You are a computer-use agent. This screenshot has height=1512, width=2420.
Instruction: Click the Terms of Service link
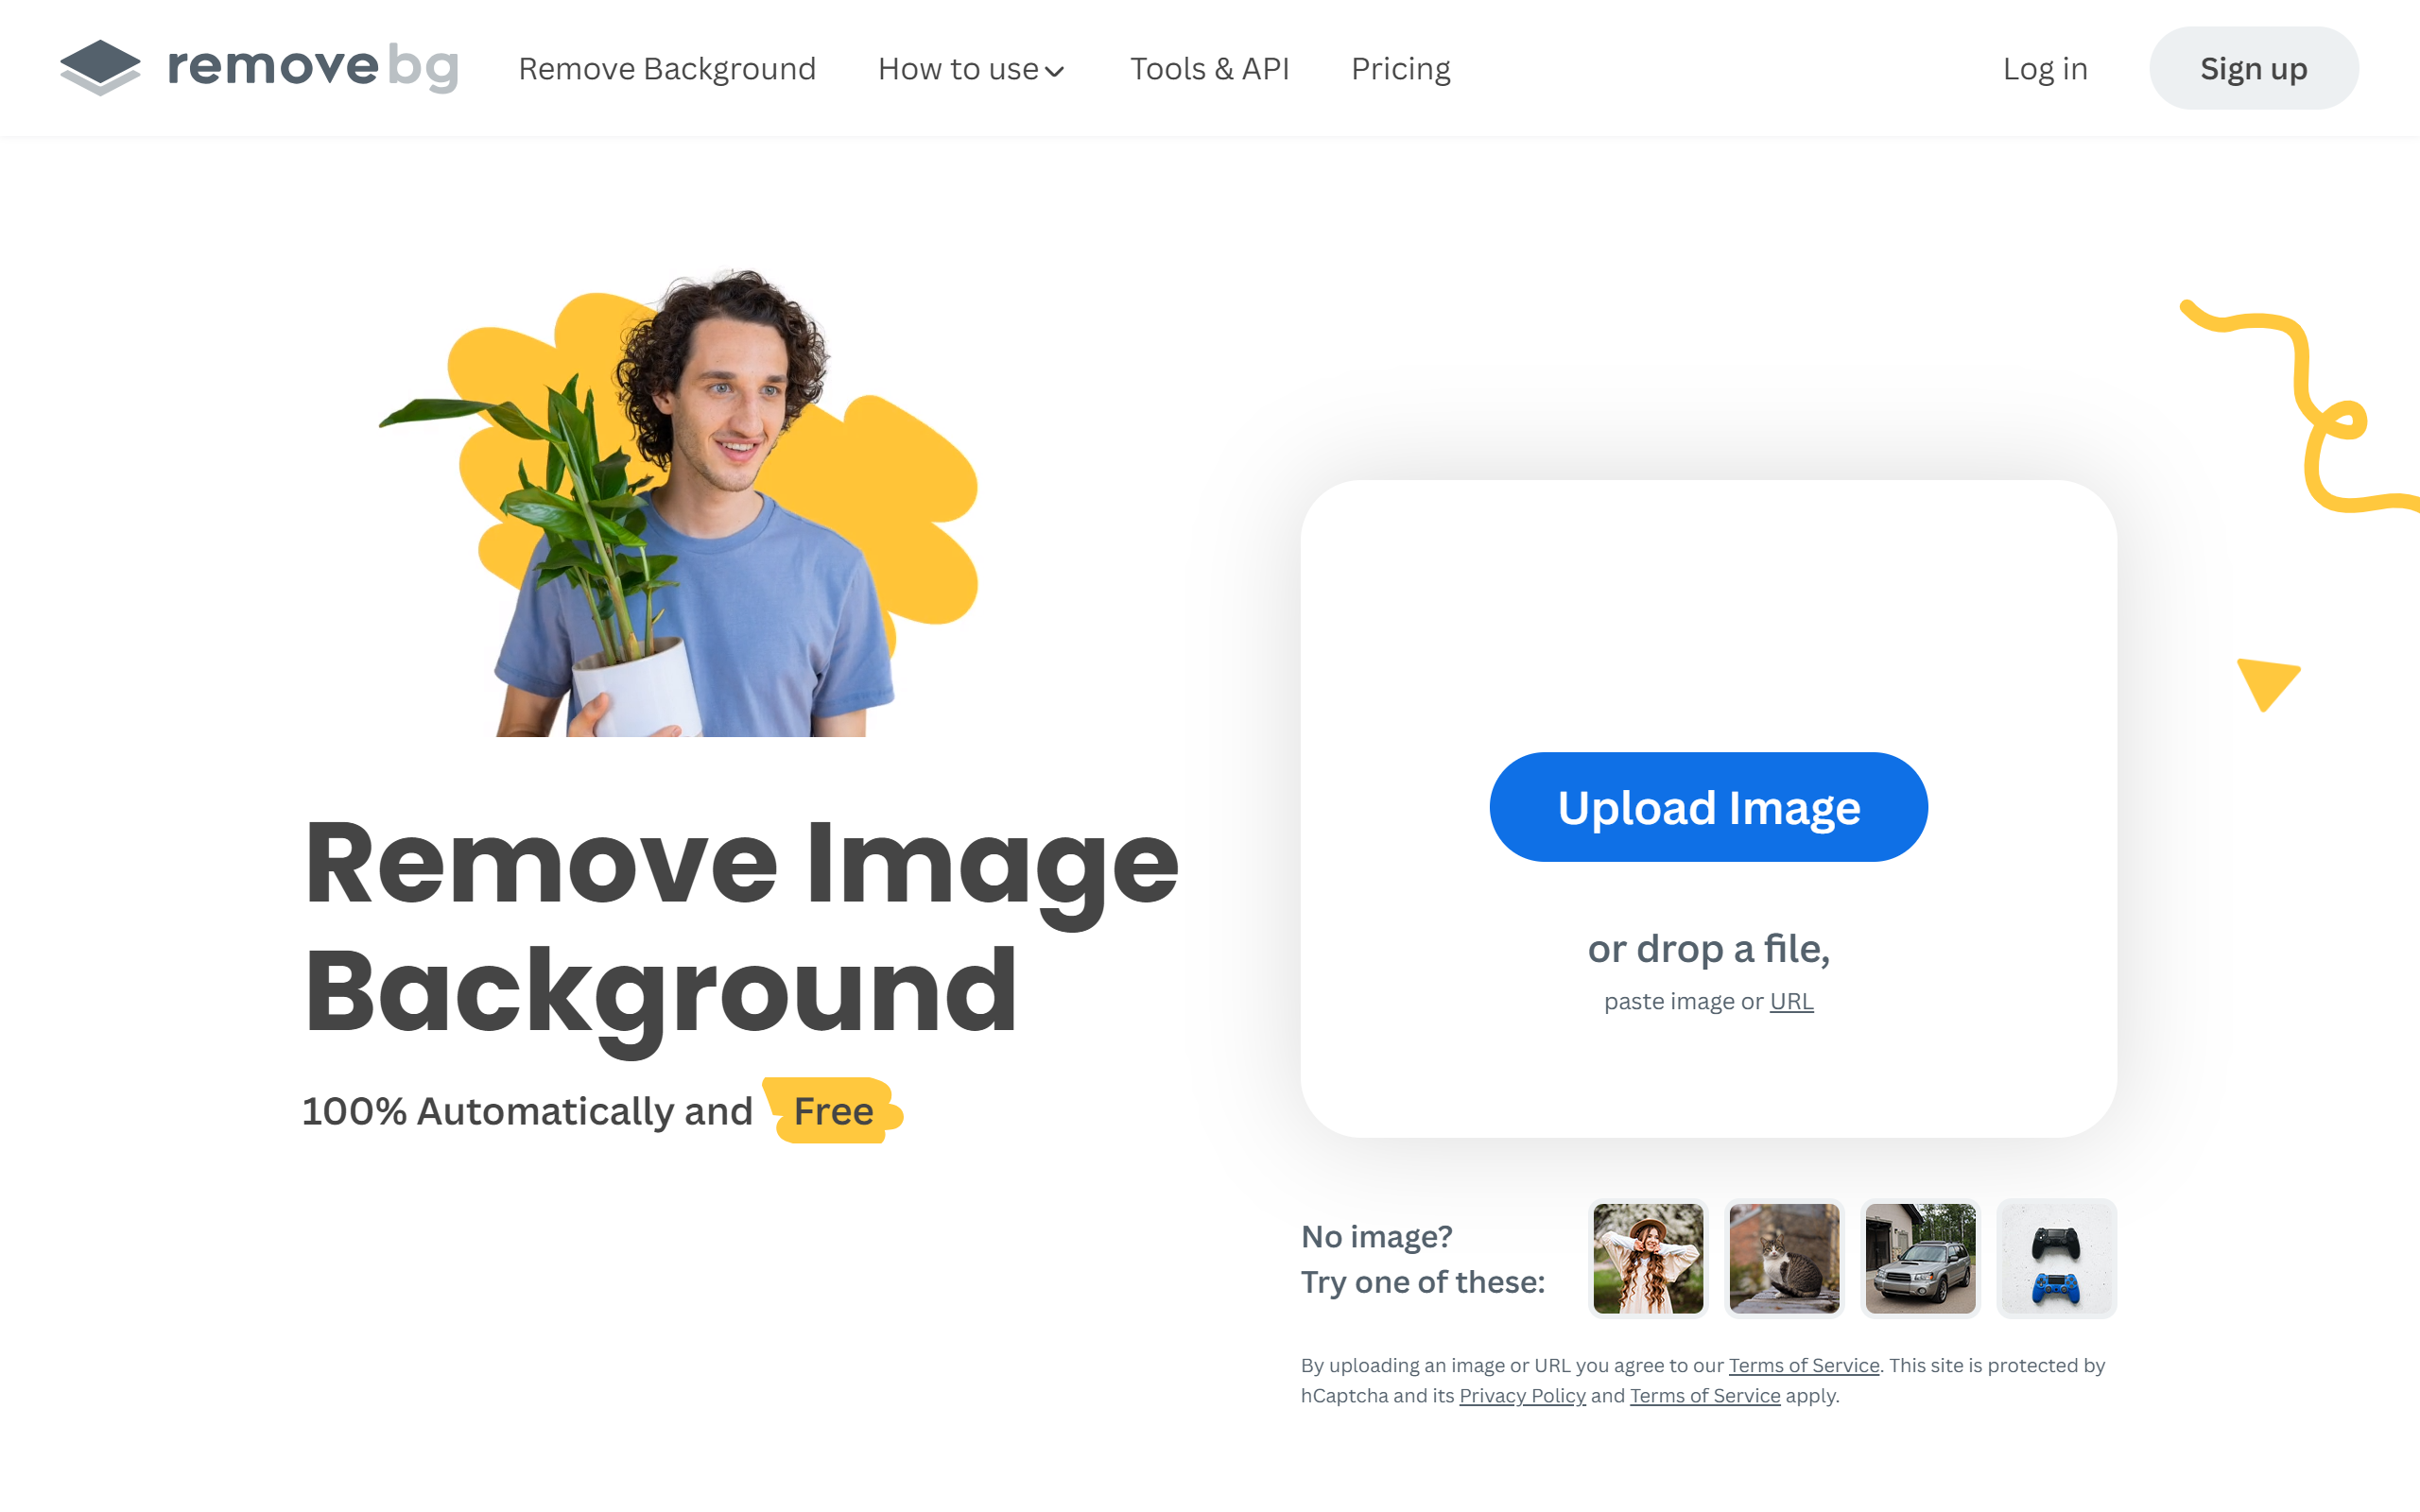[1804, 1366]
